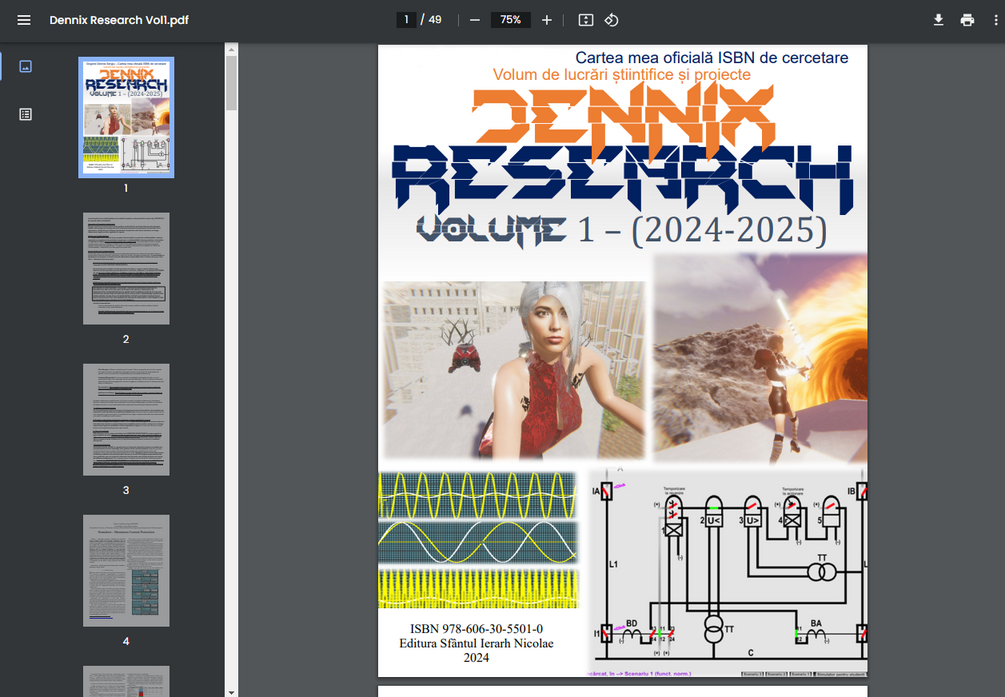Click the 75% zoom level field

[510, 20]
